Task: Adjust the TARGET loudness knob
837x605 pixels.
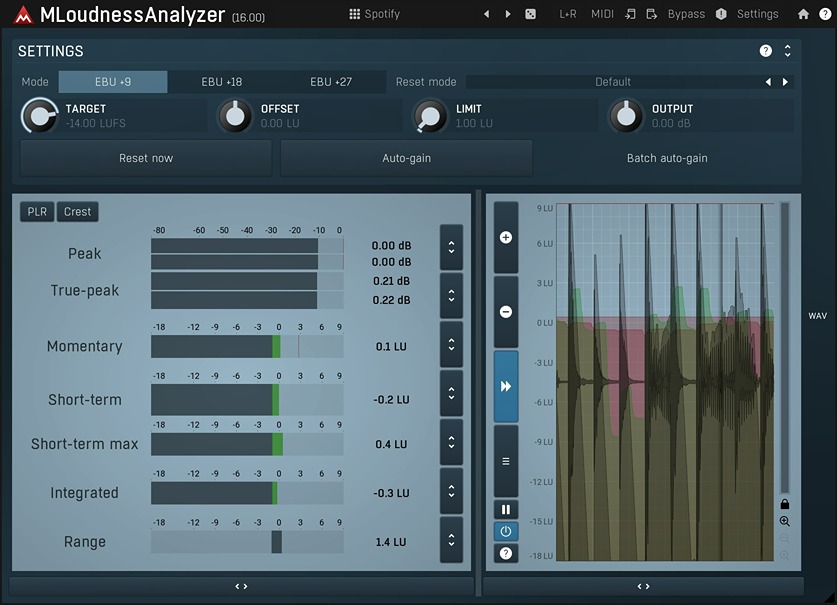Action: click(x=39, y=115)
